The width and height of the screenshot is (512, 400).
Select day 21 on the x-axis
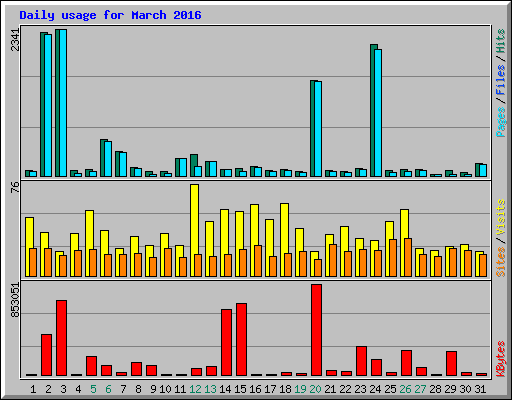point(330,389)
